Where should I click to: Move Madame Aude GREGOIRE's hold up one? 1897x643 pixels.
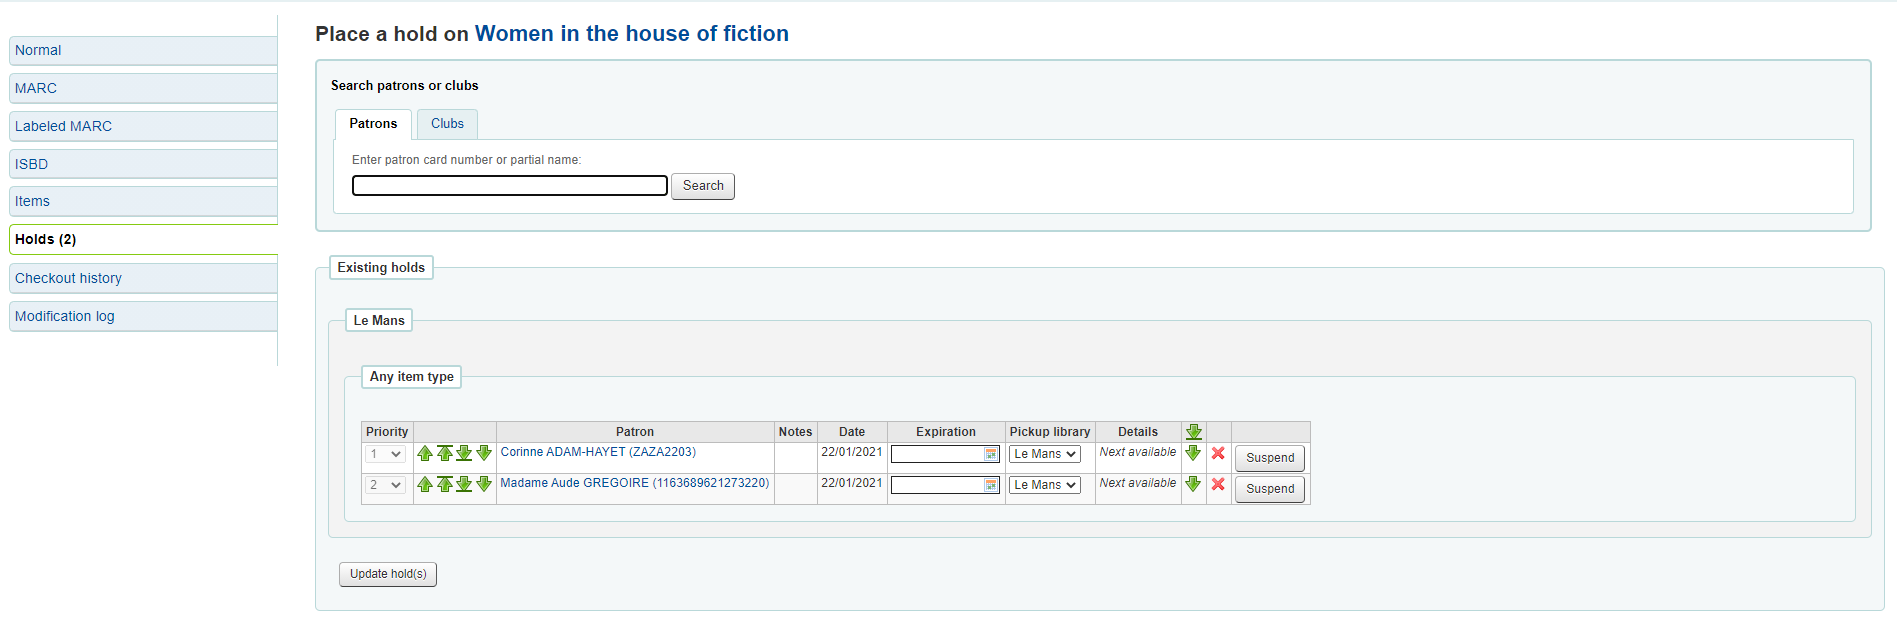point(425,485)
